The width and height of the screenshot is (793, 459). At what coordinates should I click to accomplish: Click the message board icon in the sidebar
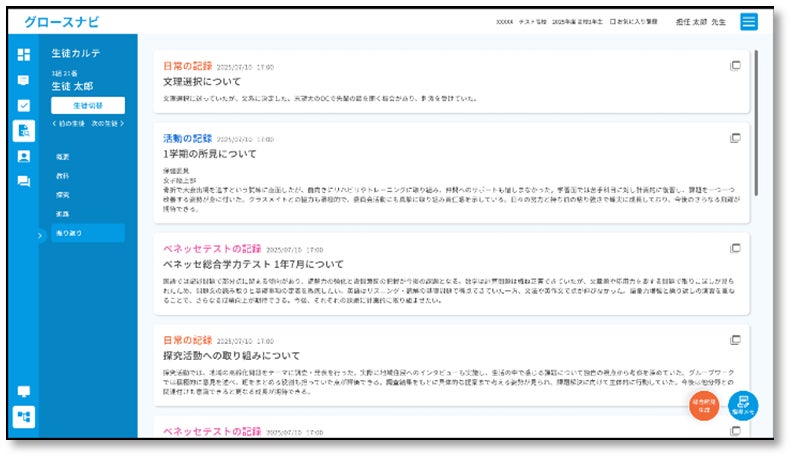[x=24, y=80]
